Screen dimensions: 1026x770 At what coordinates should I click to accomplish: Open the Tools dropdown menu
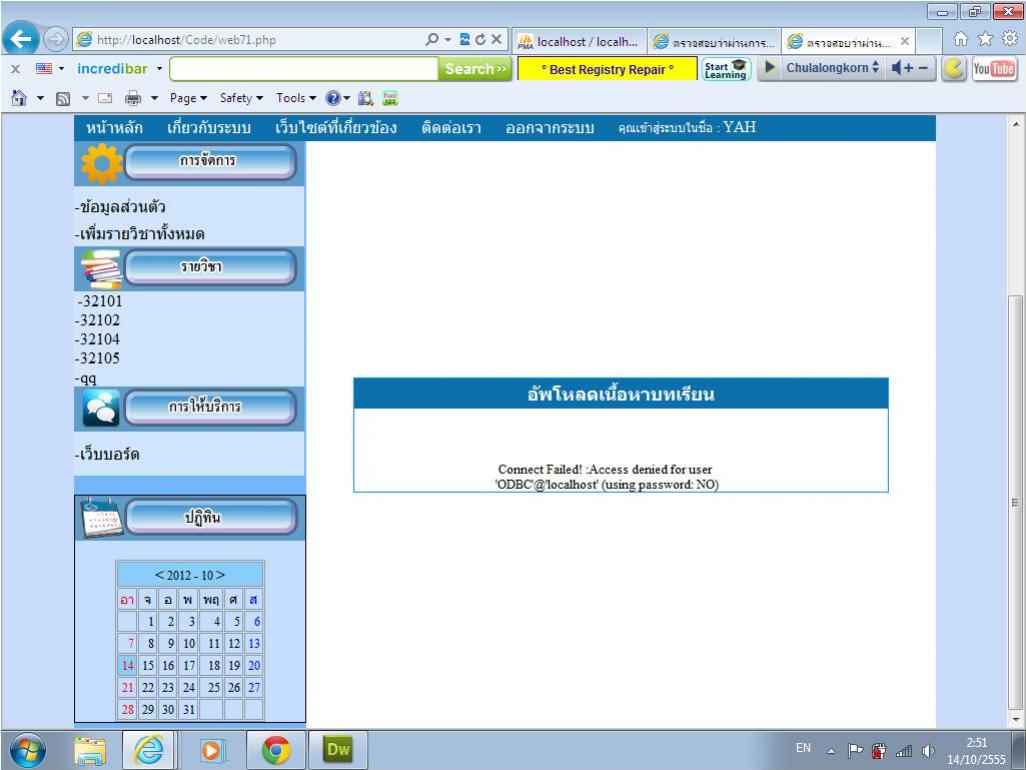[296, 98]
